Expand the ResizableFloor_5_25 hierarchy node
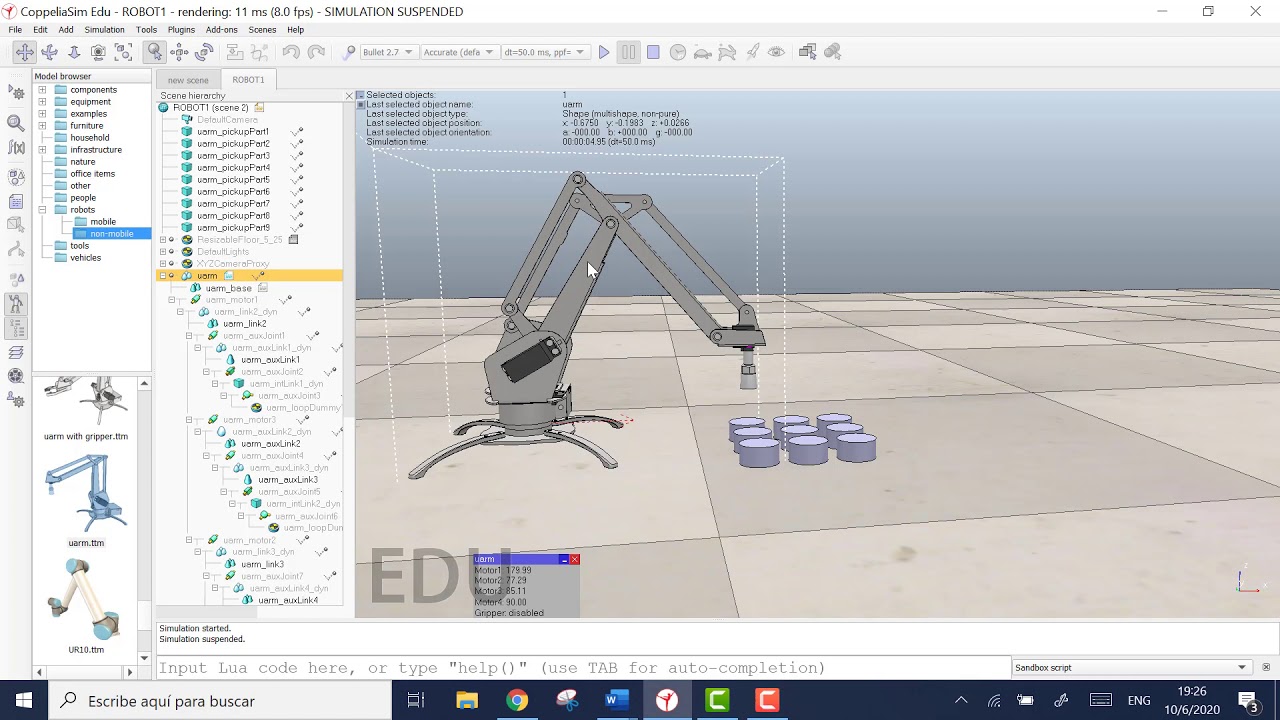 pos(163,240)
